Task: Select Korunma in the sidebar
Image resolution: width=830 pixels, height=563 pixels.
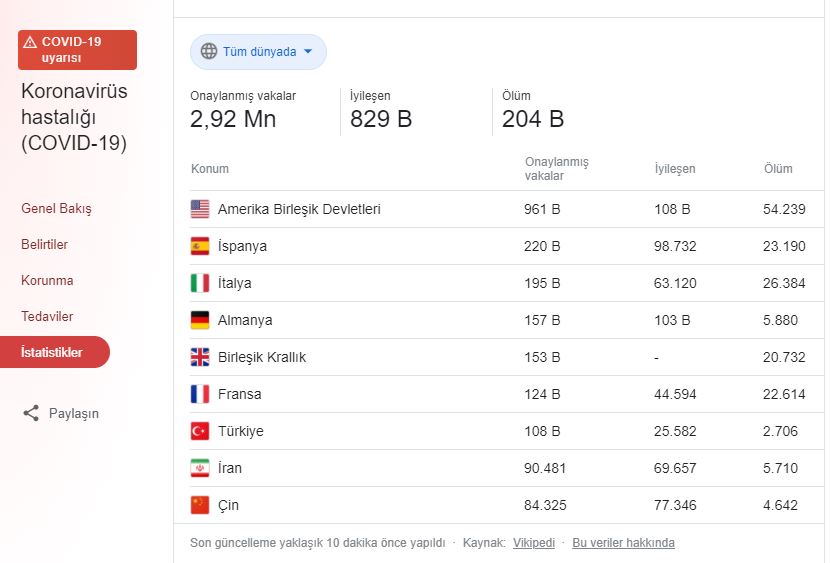Action: pos(47,281)
